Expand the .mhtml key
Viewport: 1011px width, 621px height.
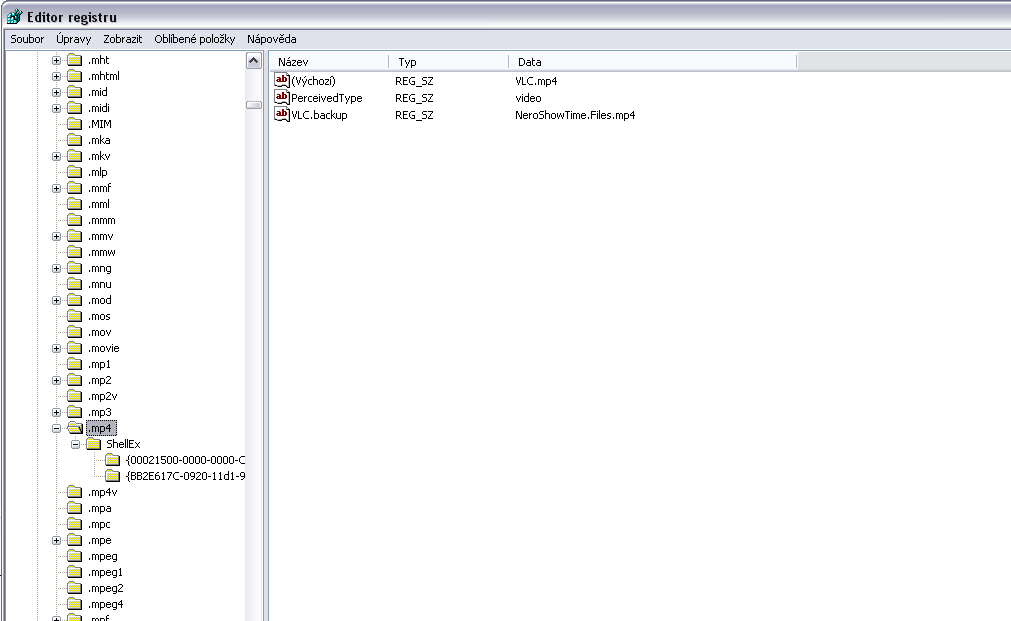tap(57, 77)
